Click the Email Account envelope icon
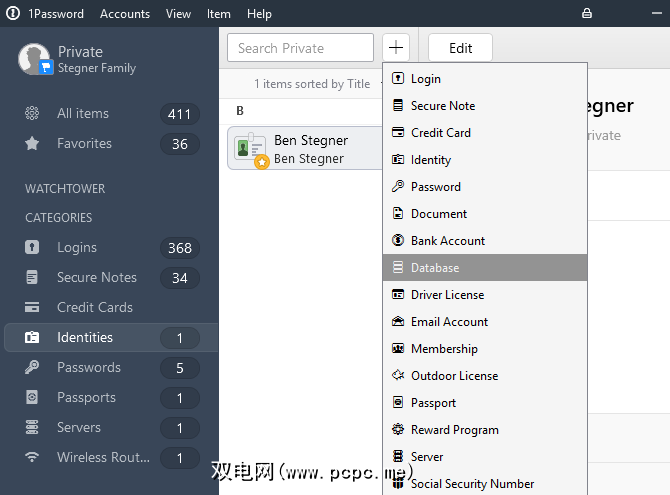This screenshot has width=670, height=495. (398, 321)
